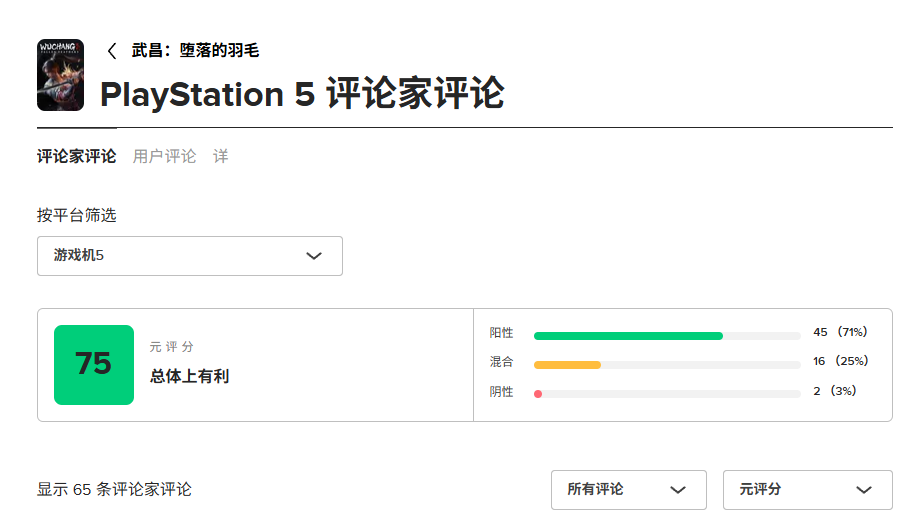The image size is (911, 519).
Task: Click the chevron in the 游戏机5 selector
Action: click(x=314, y=256)
